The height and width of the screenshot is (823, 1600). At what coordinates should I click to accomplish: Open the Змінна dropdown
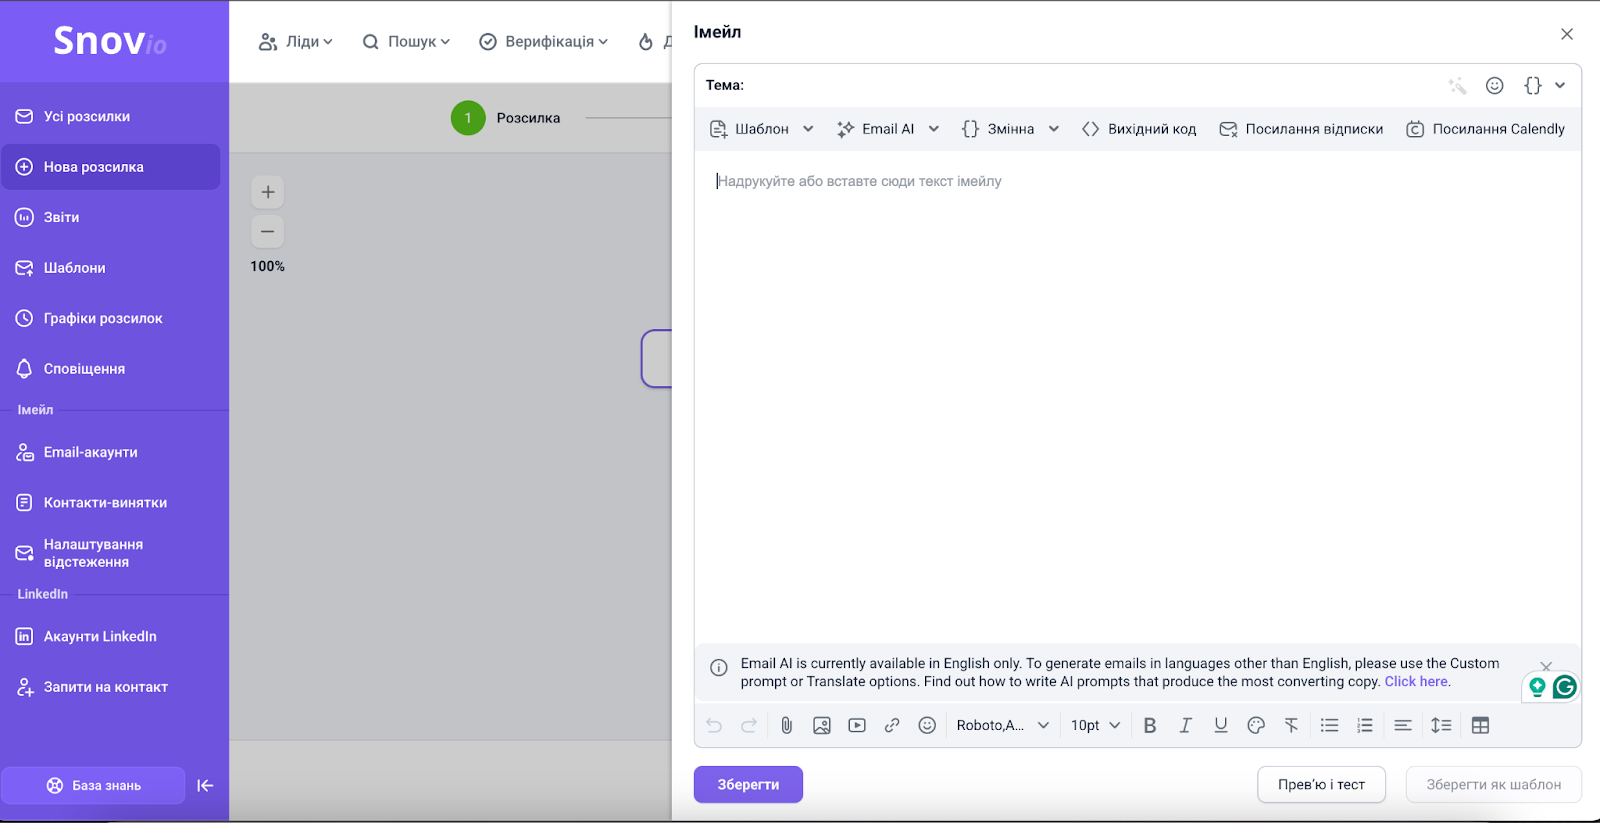[1010, 129]
